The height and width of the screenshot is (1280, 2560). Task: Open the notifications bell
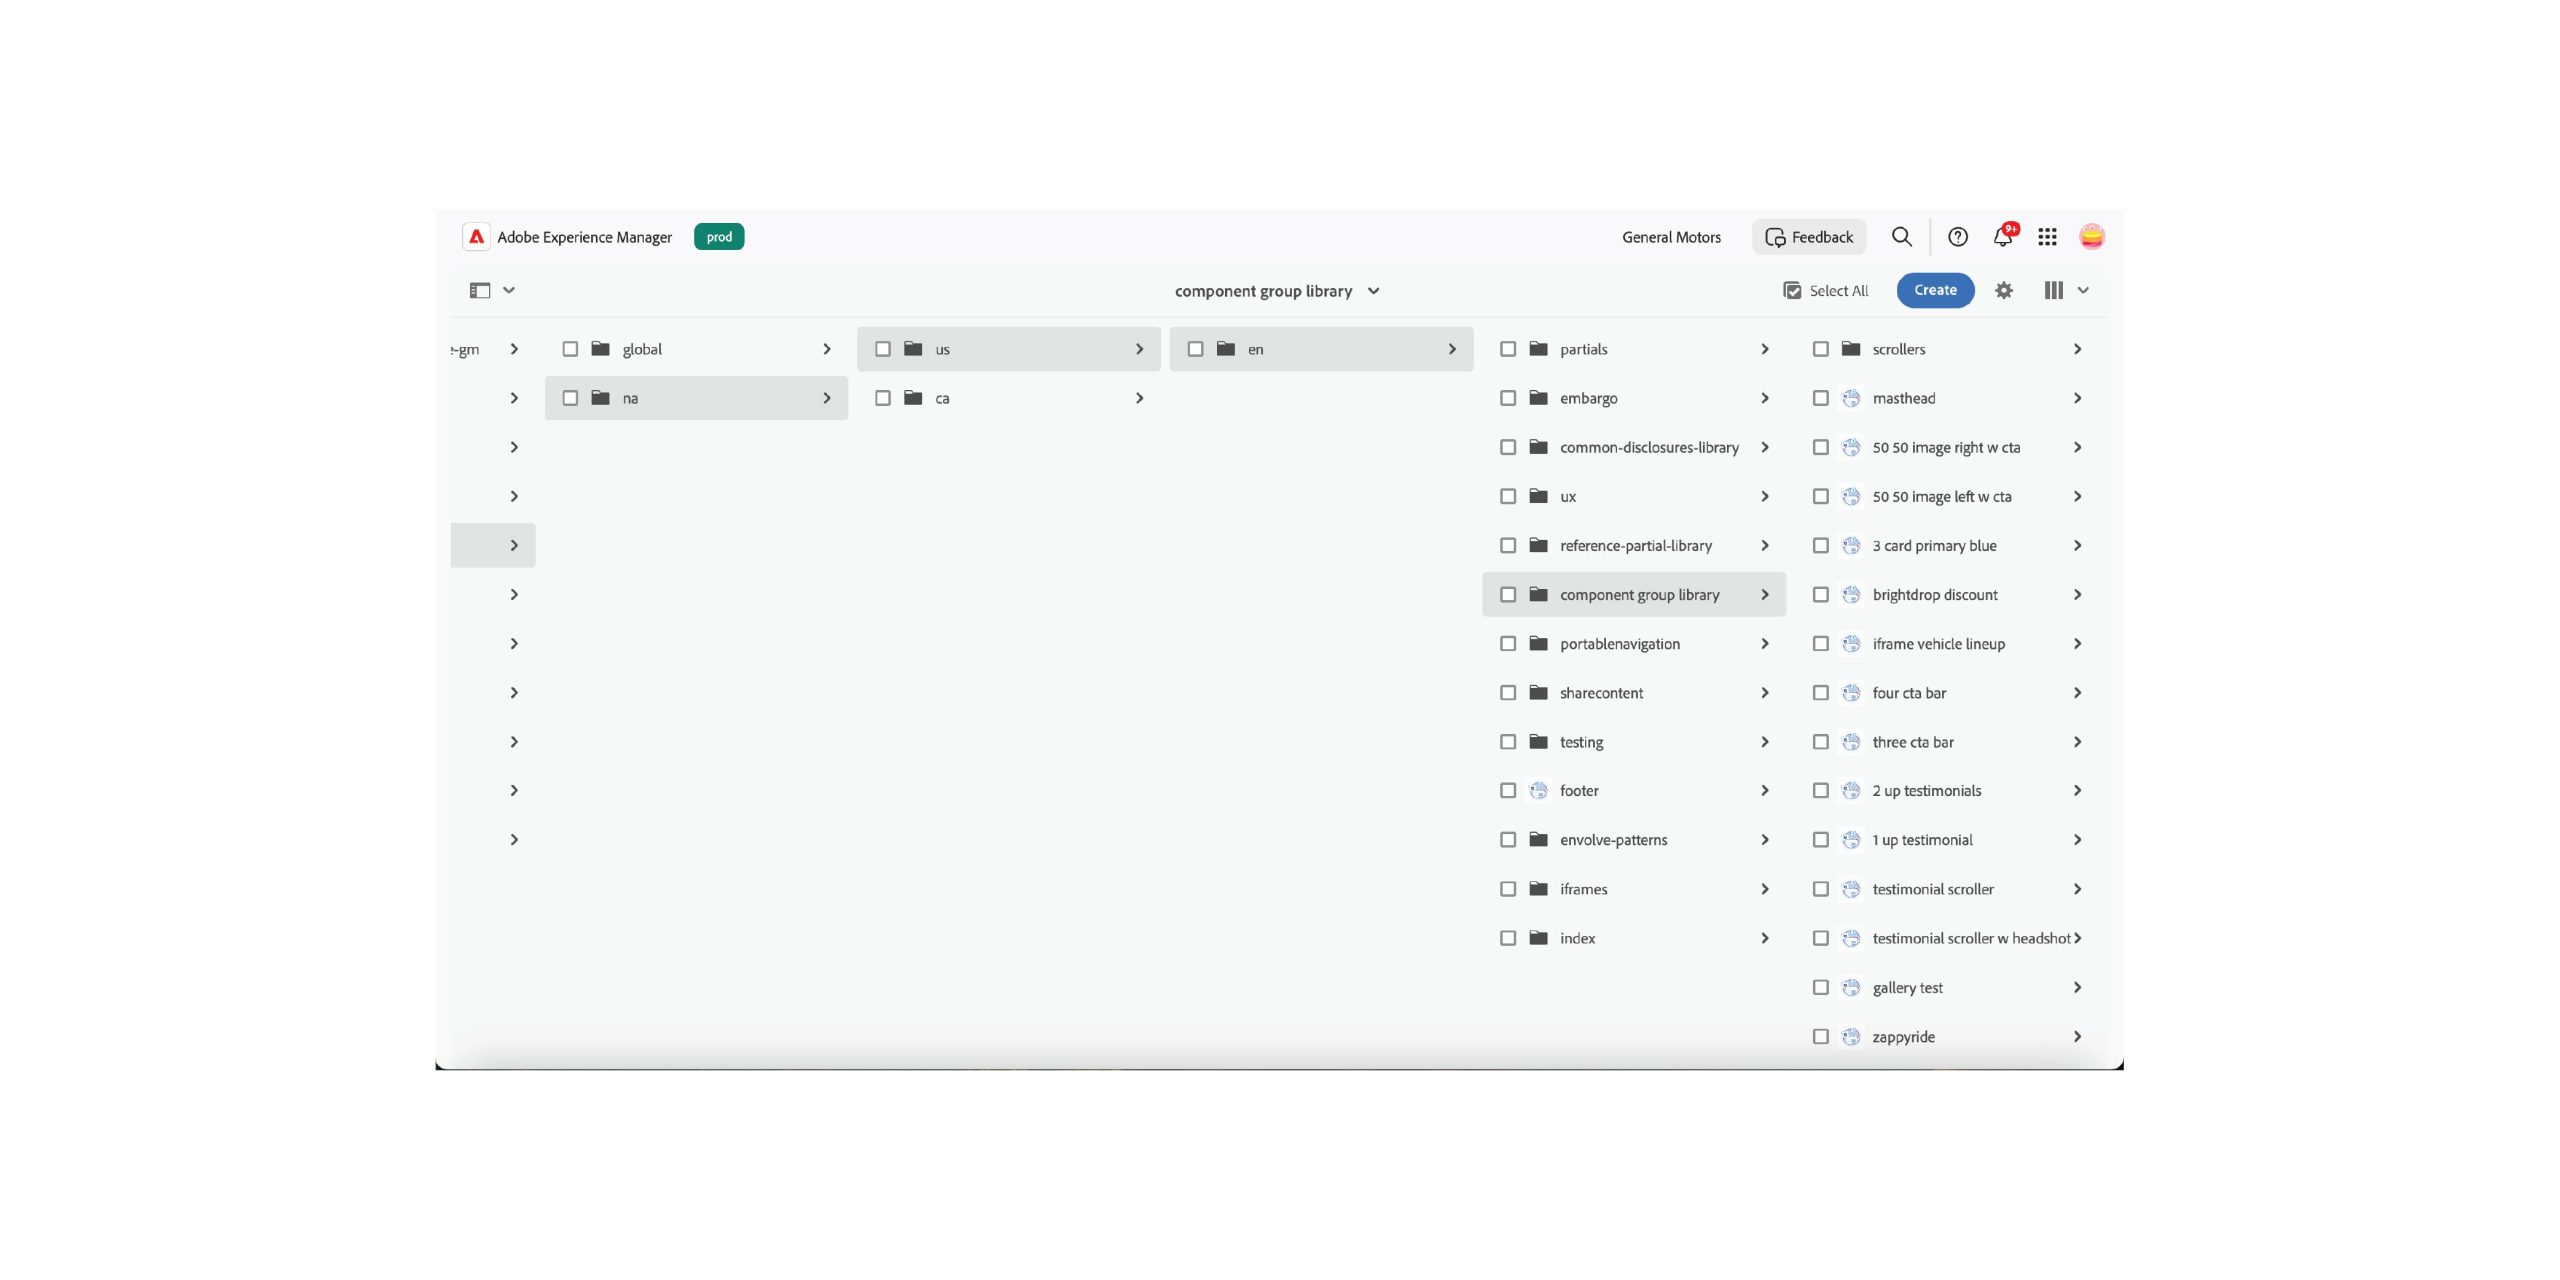coord(2002,237)
